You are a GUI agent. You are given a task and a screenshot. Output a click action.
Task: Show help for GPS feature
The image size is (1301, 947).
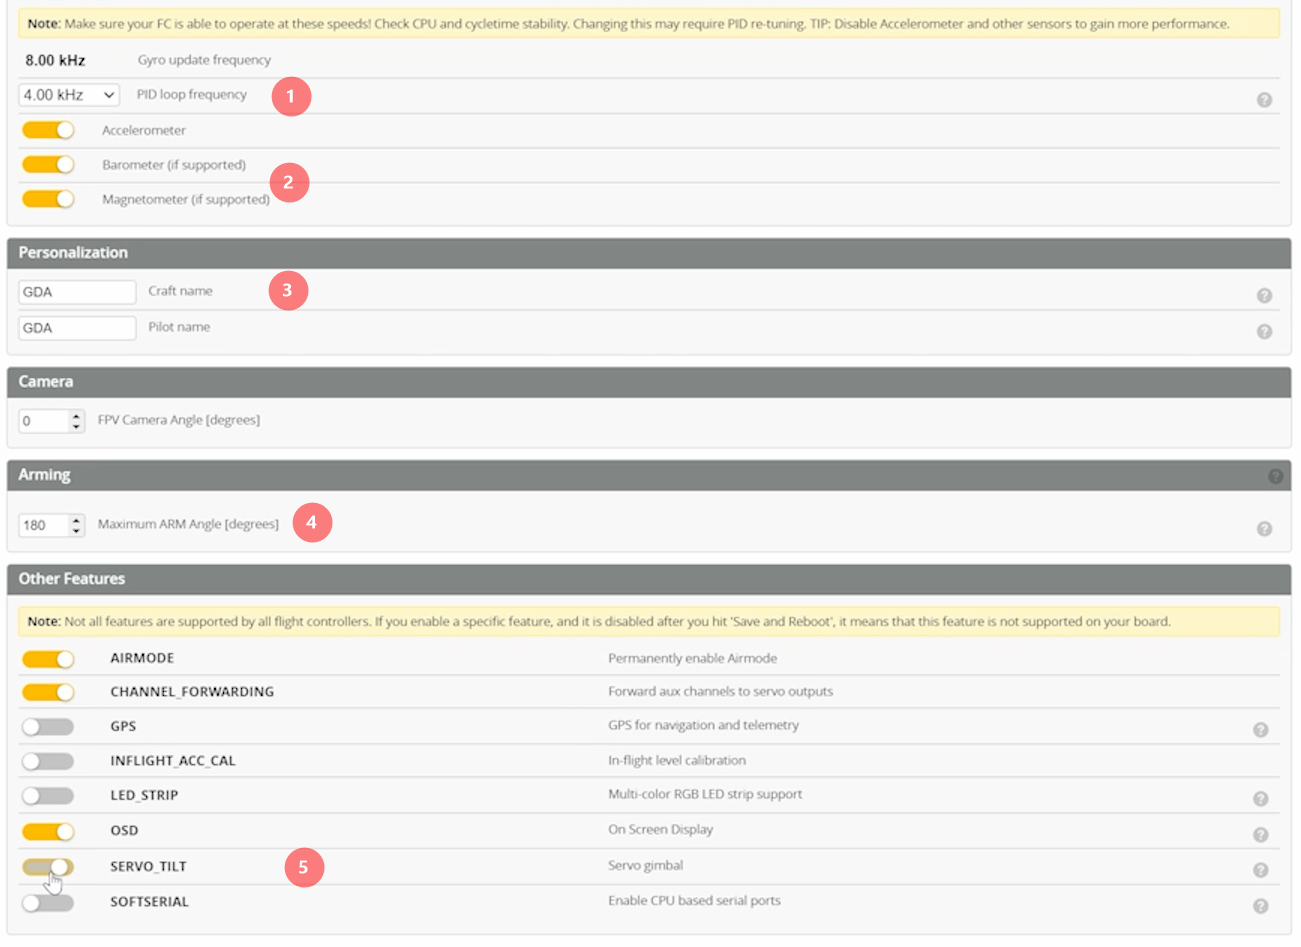click(x=1260, y=730)
